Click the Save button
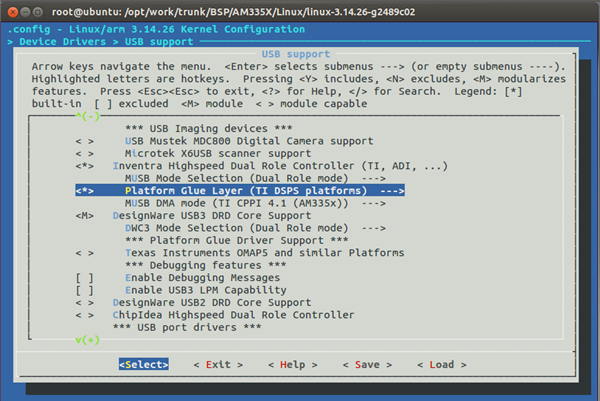600x401 pixels. tap(367, 365)
